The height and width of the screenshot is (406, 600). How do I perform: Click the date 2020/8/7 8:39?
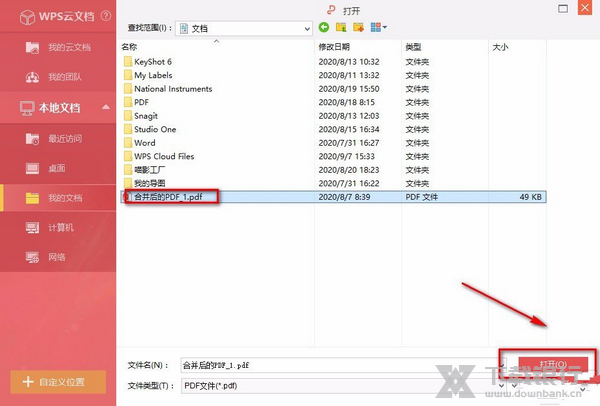[344, 197]
